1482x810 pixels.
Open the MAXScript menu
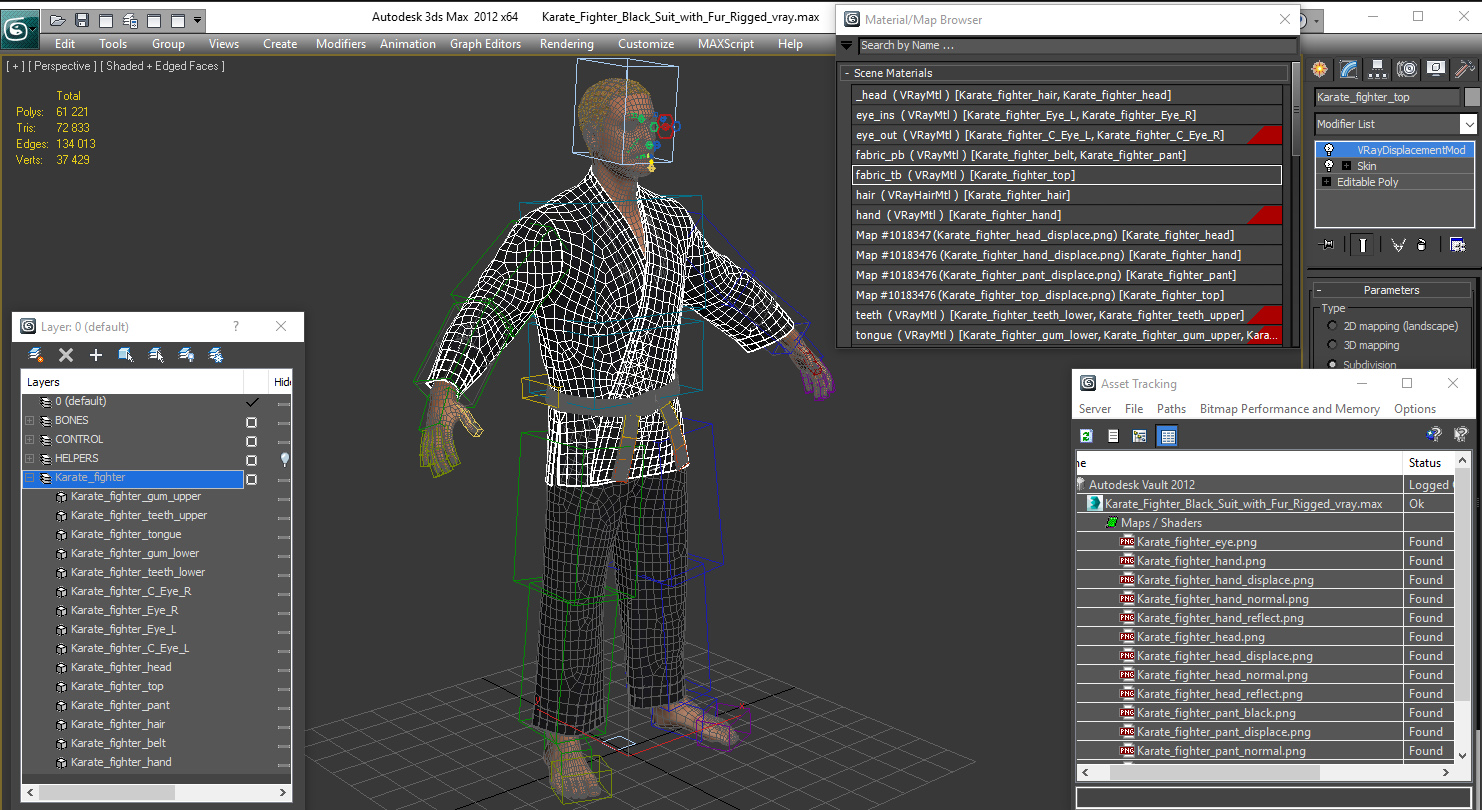coord(726,44)
